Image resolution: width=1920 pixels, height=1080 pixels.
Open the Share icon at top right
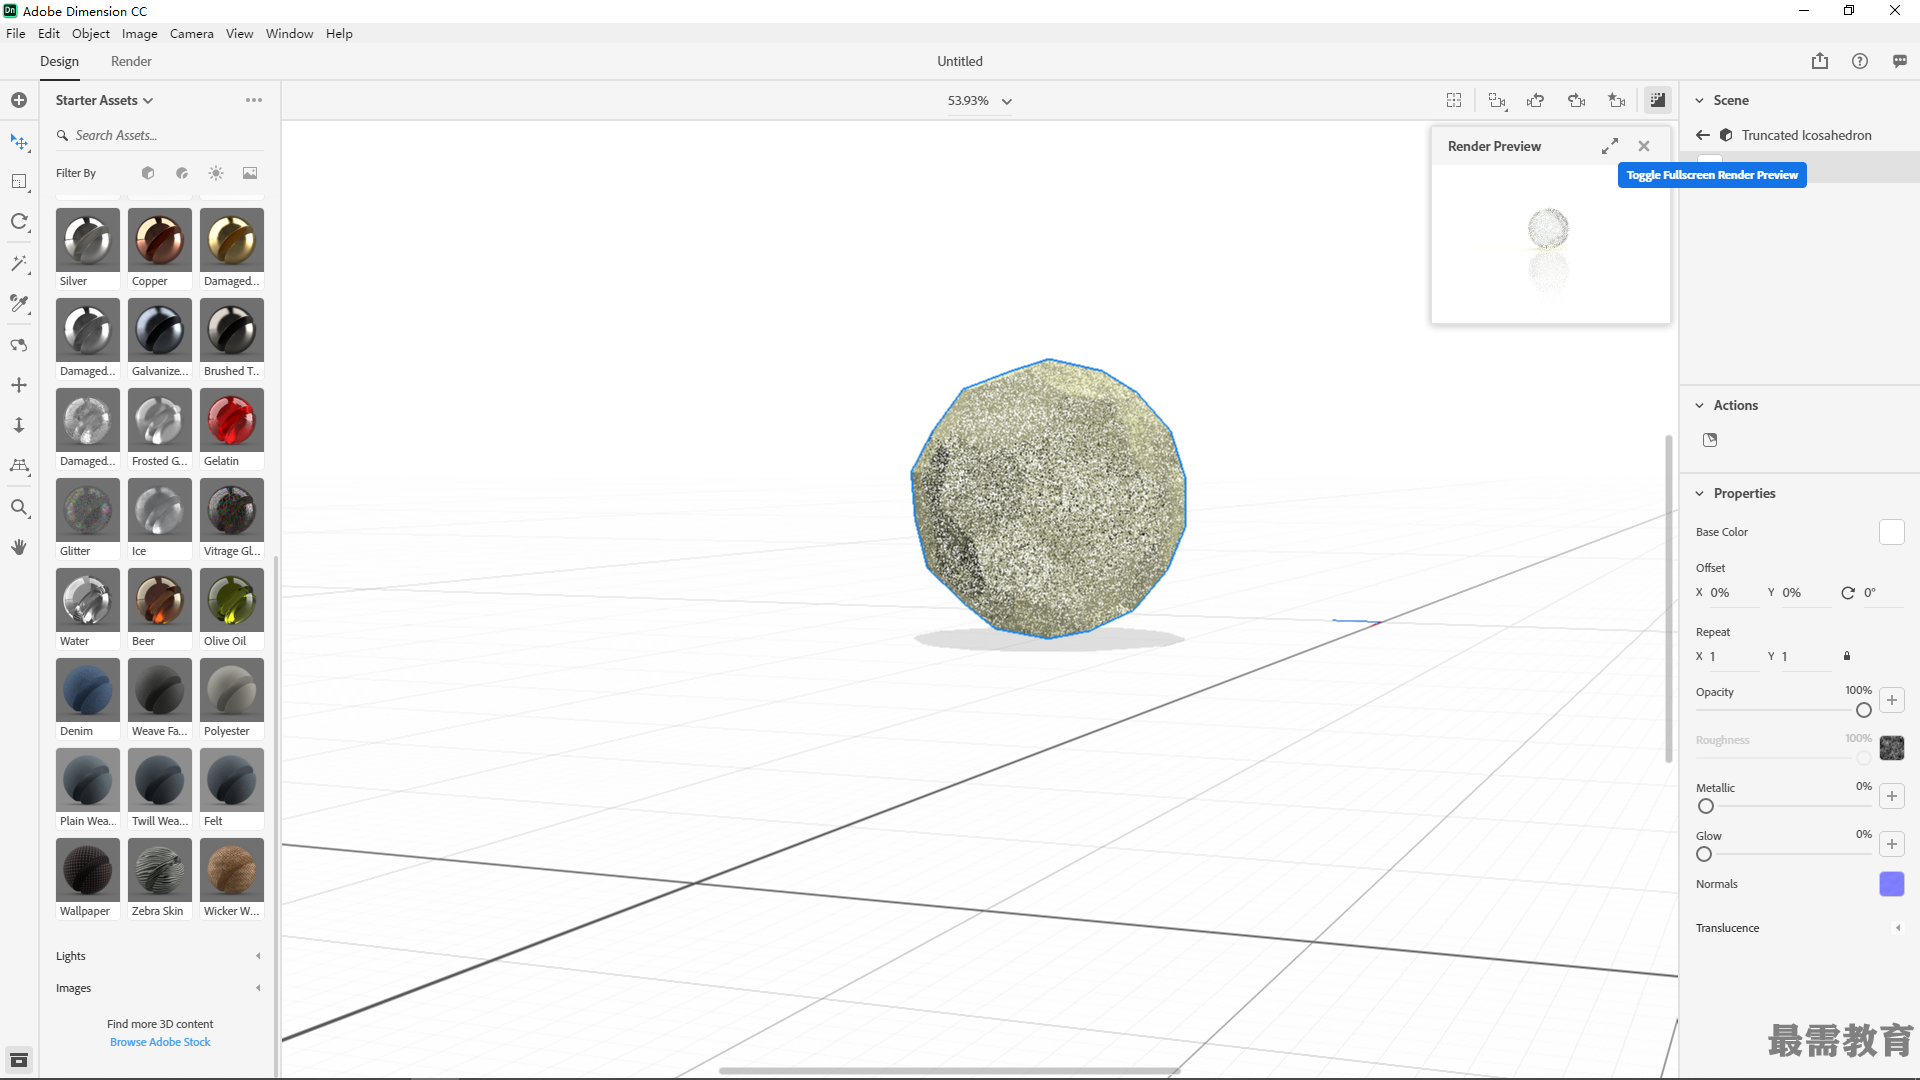(1820, 61)
